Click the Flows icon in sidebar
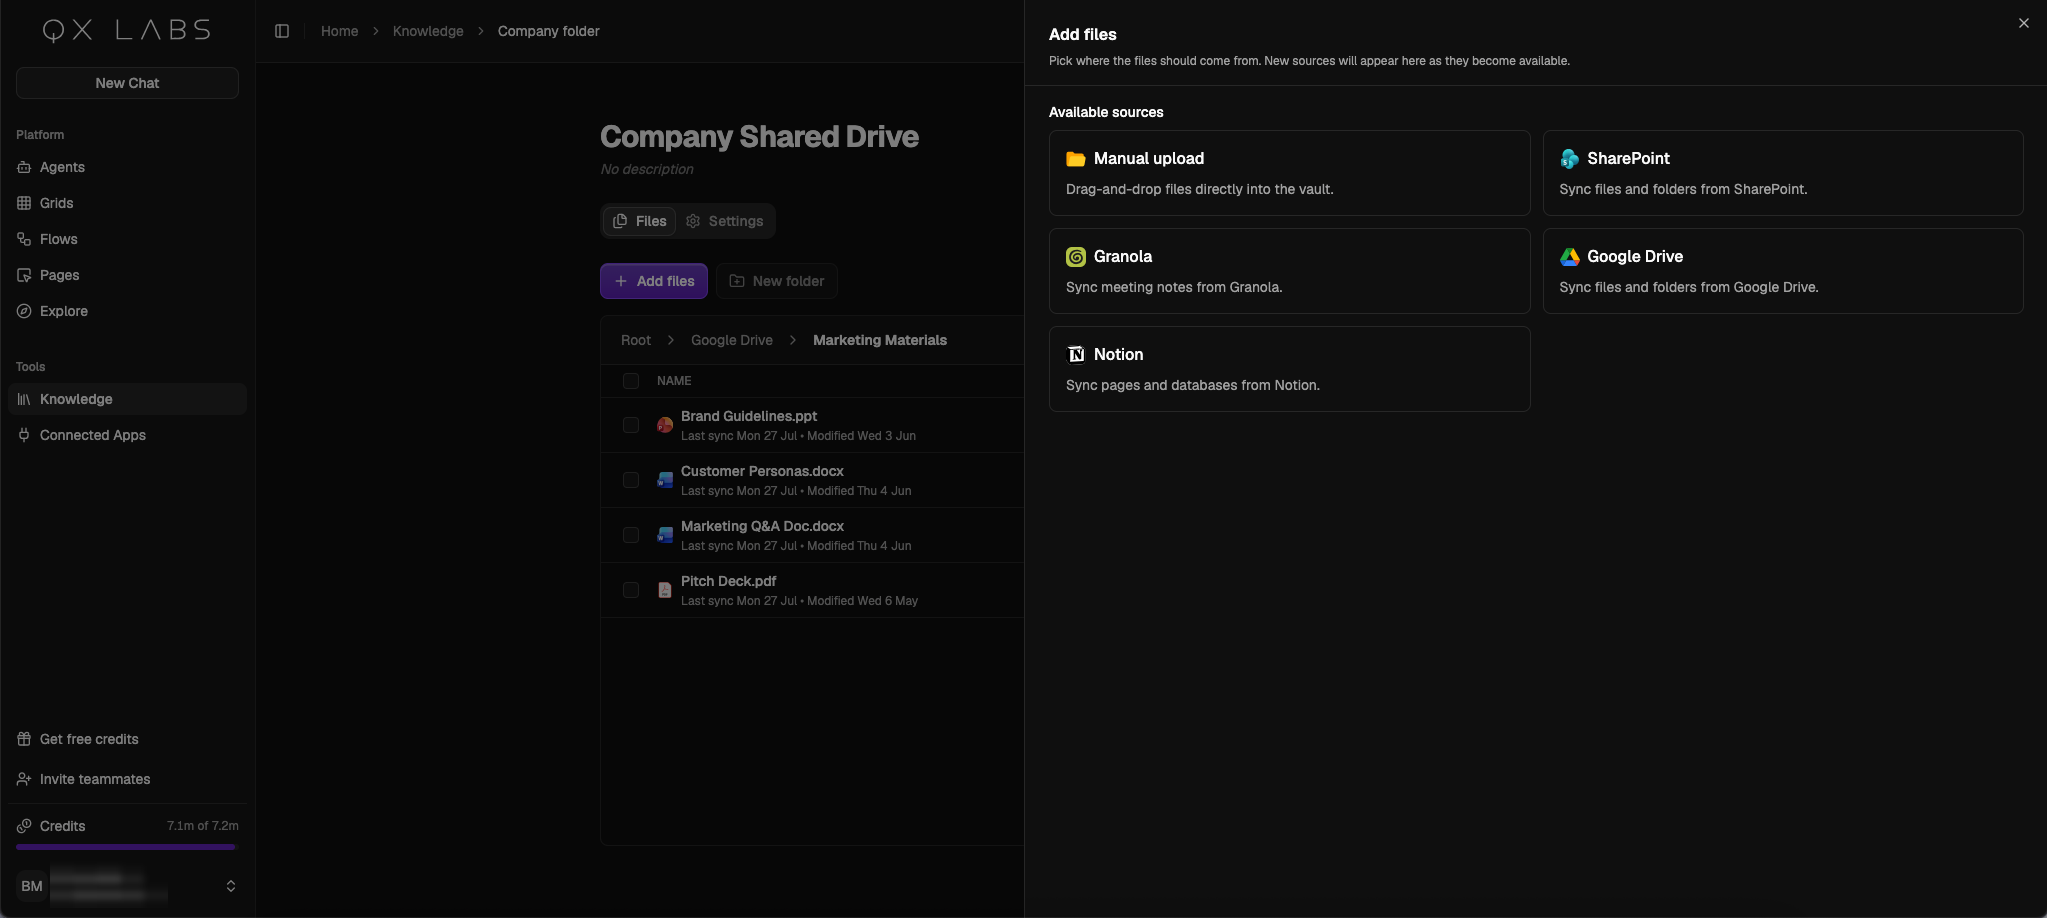 (x=24, y=239)
